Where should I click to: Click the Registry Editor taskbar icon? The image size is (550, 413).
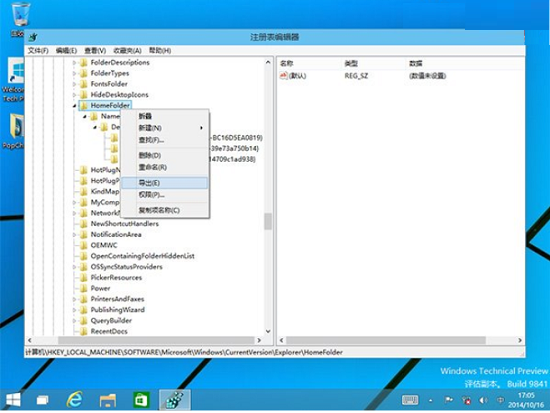tap(174, 400)
